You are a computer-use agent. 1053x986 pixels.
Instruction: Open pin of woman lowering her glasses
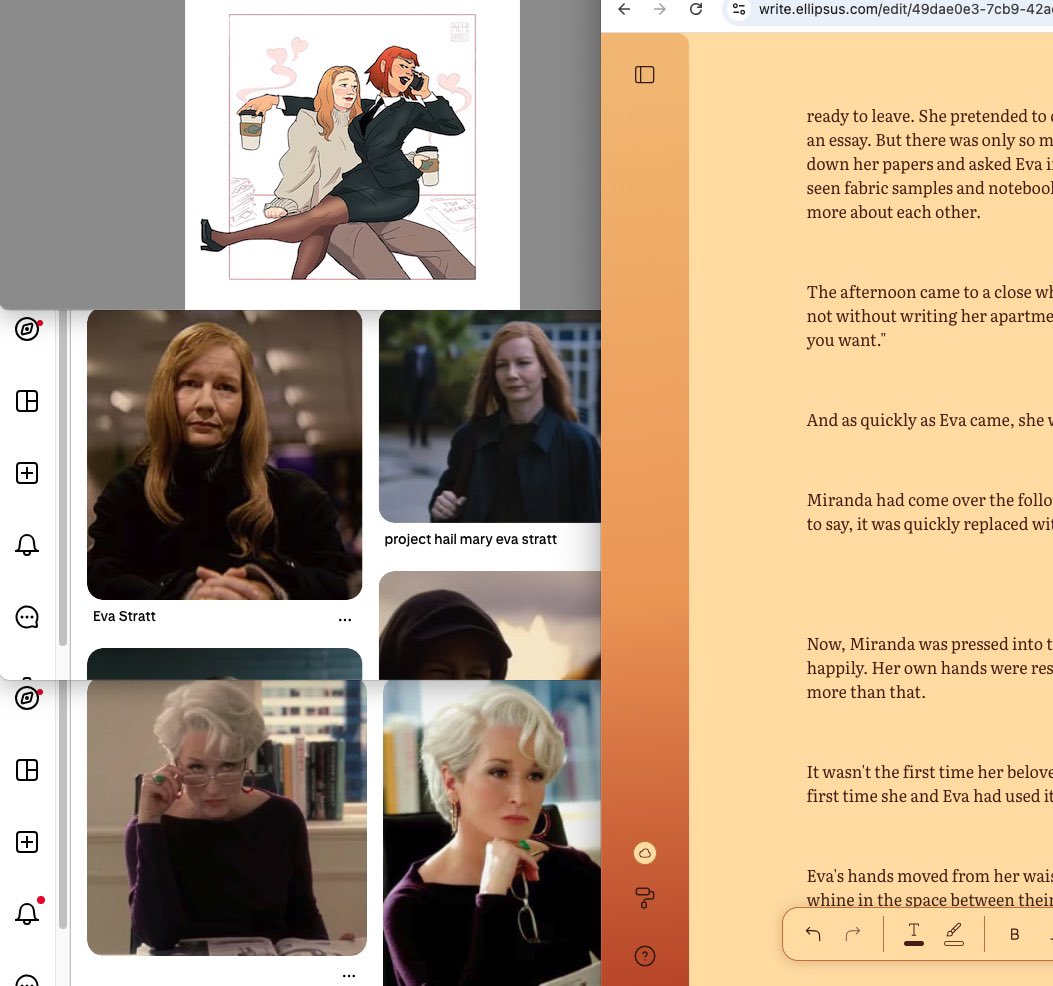click(227, 817)
